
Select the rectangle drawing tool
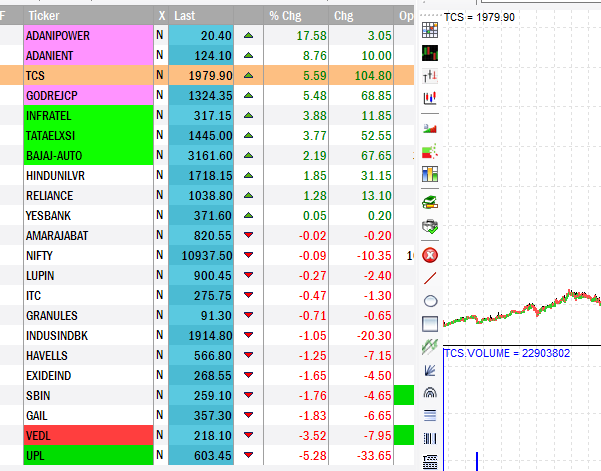click(x=430, y=324)
